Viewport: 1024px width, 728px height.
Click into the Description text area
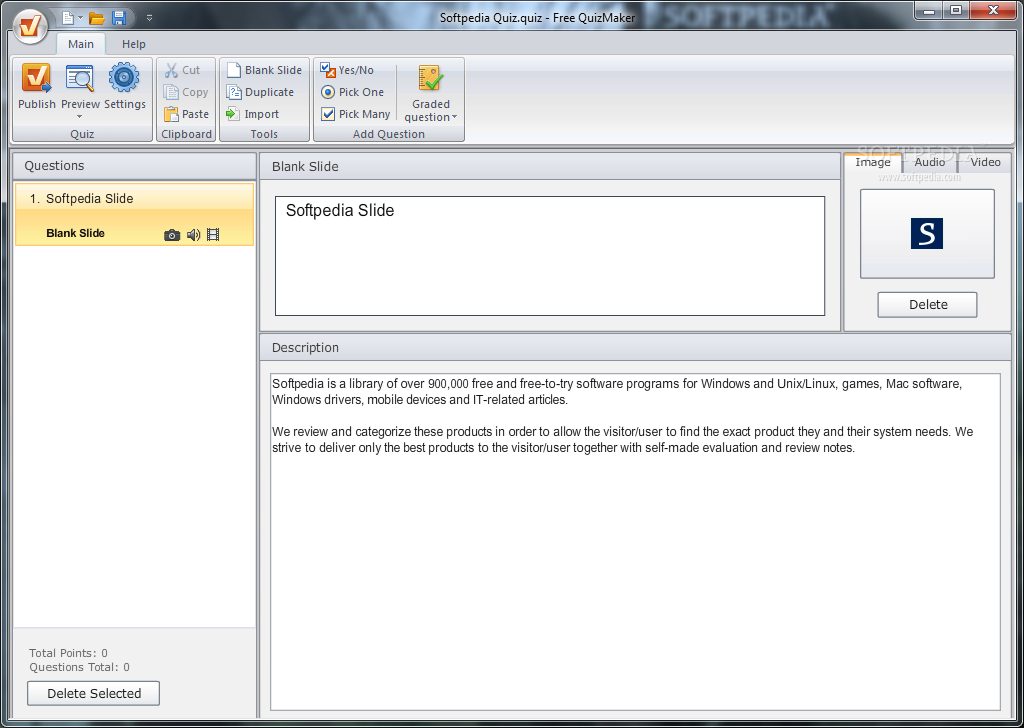tap(635, 542)
